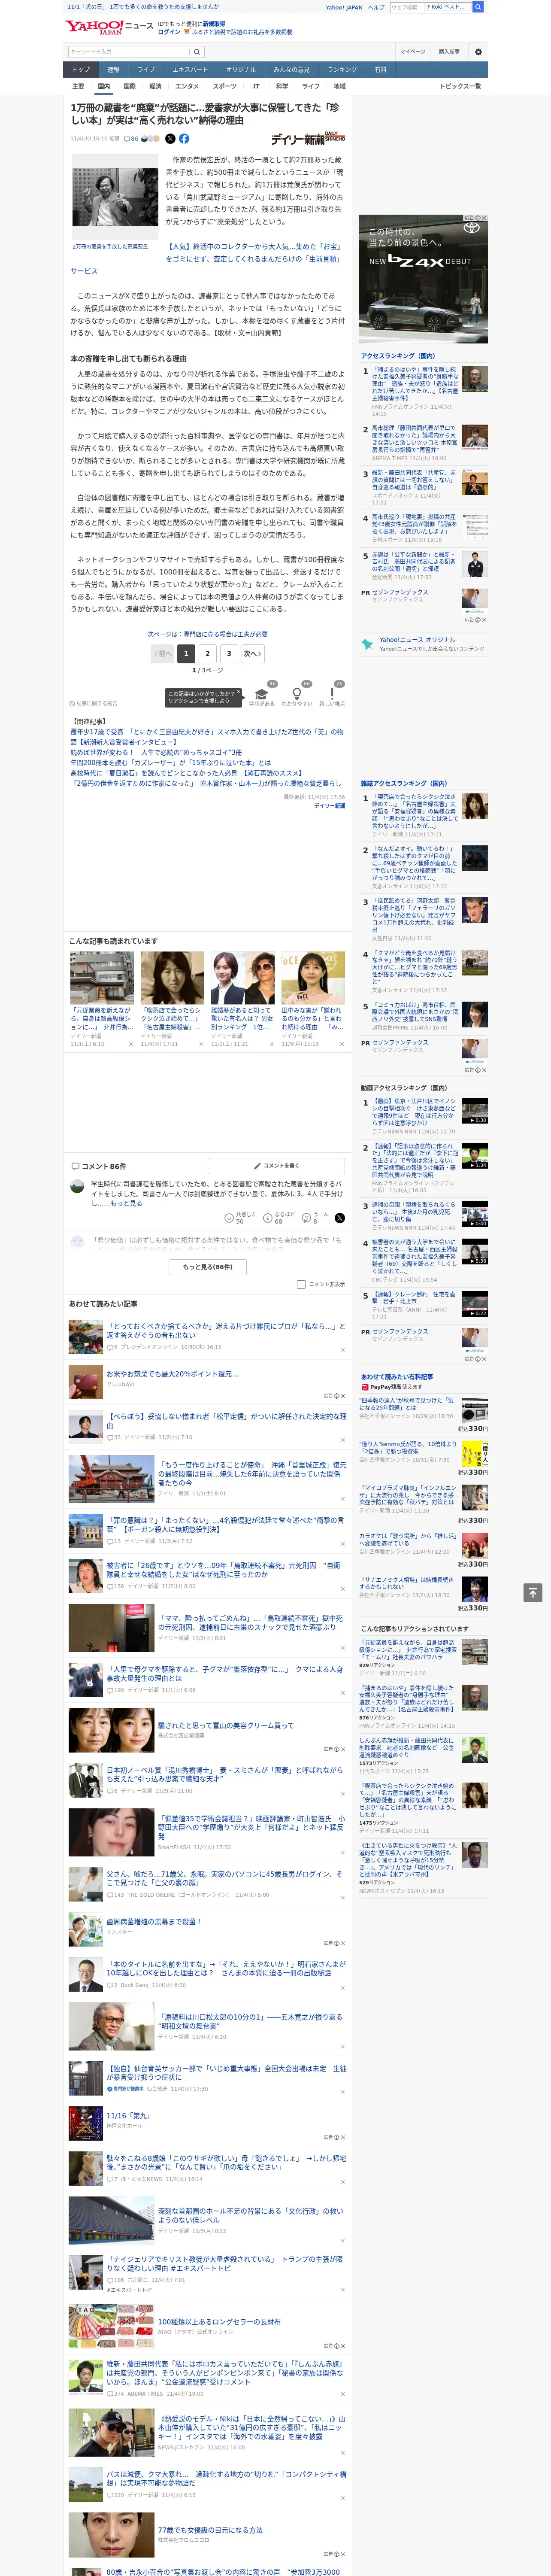Click the ログイン link
This screenshot has height=2576, width=551.
169,32
